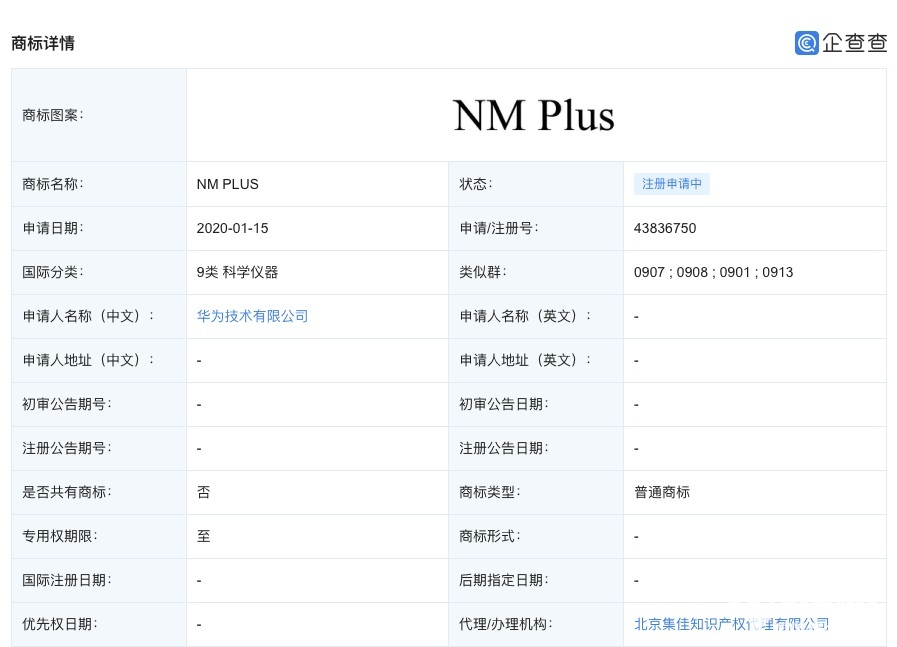The height and width of the screenshot is (647, 897).
Task: Click the 商标图案 row label
Action: click(53, 115)
